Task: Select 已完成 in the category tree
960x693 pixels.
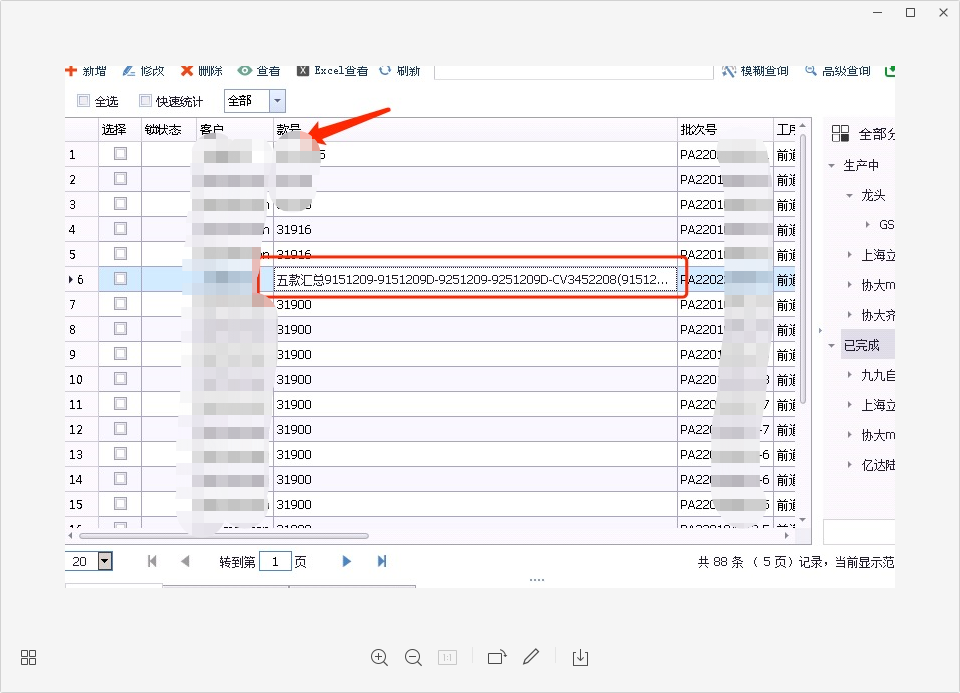Action: point(861,345)
